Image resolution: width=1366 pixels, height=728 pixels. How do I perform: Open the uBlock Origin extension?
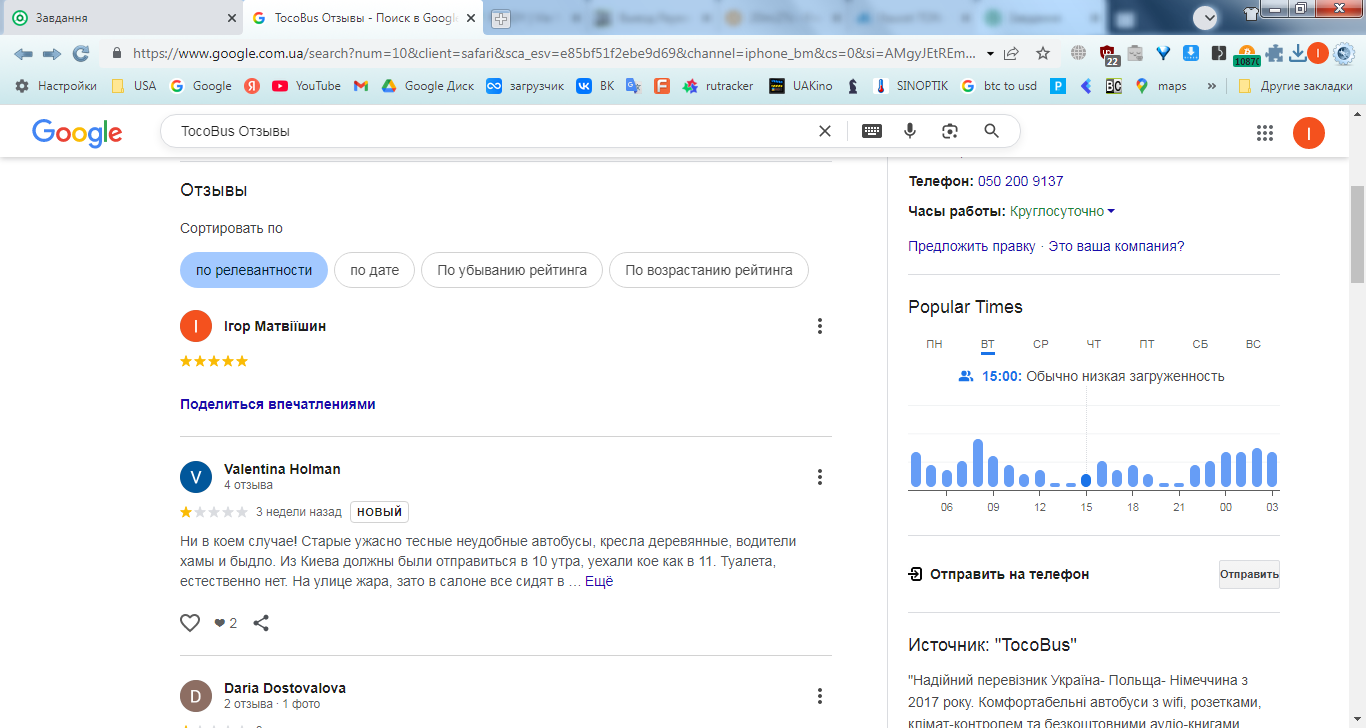pyautogui.click(x=1107, y=54)
